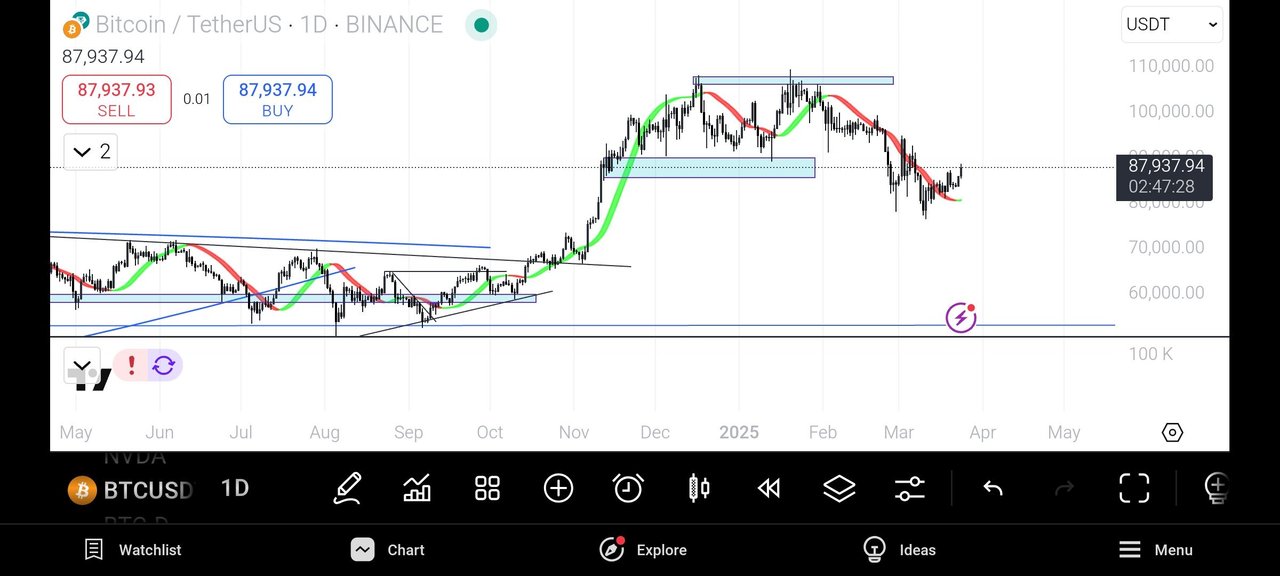The width and height of the screenshot is (1280, 576).
Task: Tap the red SELL 87,937.93 button
Action: [x=117, y=99]
